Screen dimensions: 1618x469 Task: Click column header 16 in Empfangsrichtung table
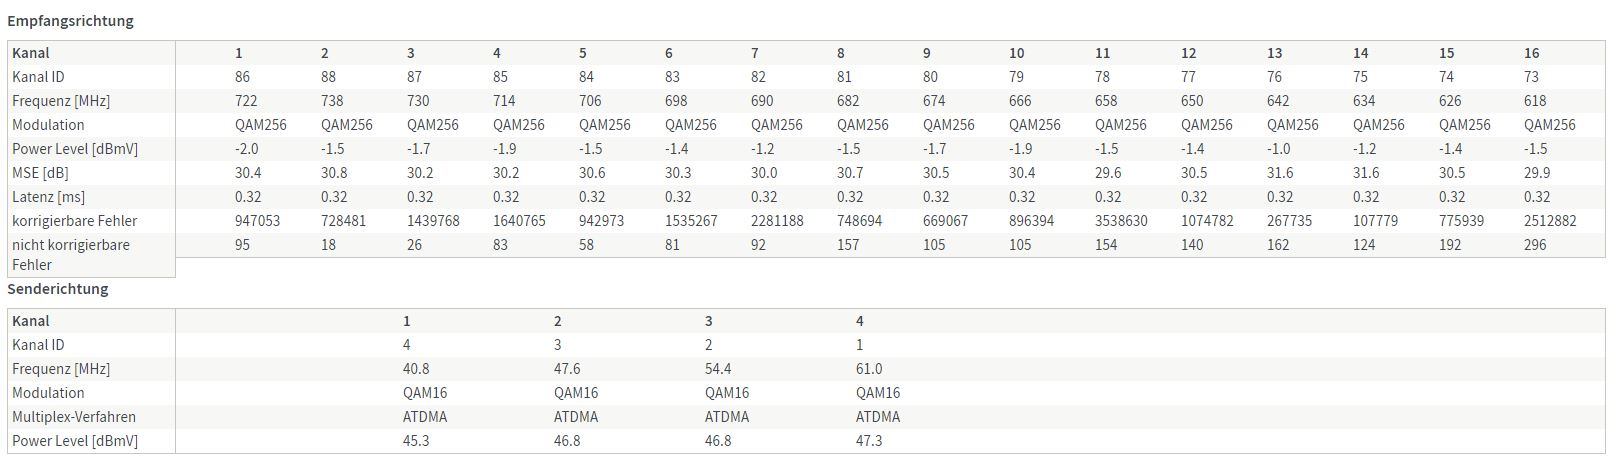[1532, 53]
